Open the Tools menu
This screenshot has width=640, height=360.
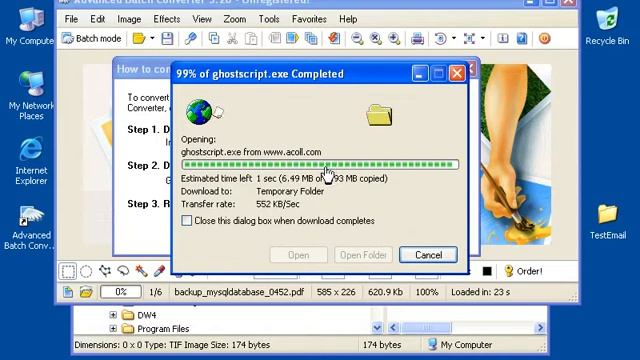[x=269, y=19]
